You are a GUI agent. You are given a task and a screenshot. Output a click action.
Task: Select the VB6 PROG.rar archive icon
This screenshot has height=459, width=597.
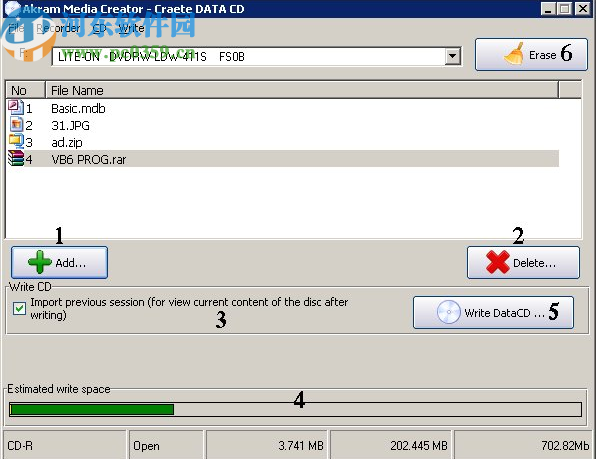[x=16, y=158]
